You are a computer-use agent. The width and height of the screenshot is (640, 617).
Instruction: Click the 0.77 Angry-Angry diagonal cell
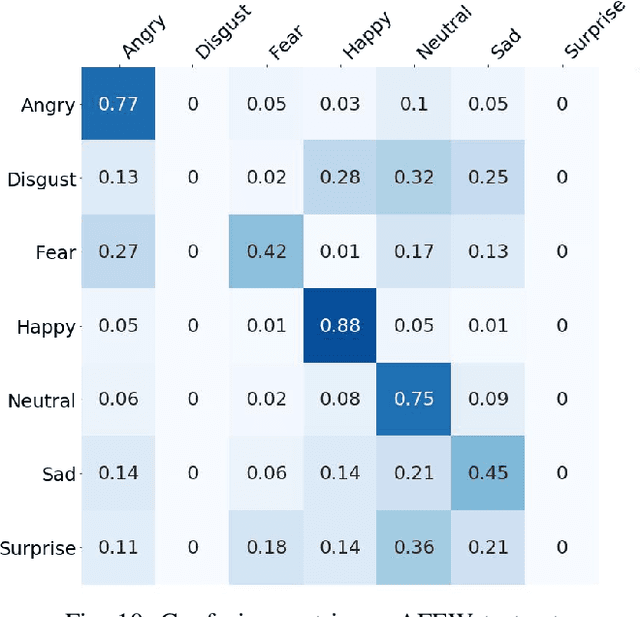pos(118,104)
